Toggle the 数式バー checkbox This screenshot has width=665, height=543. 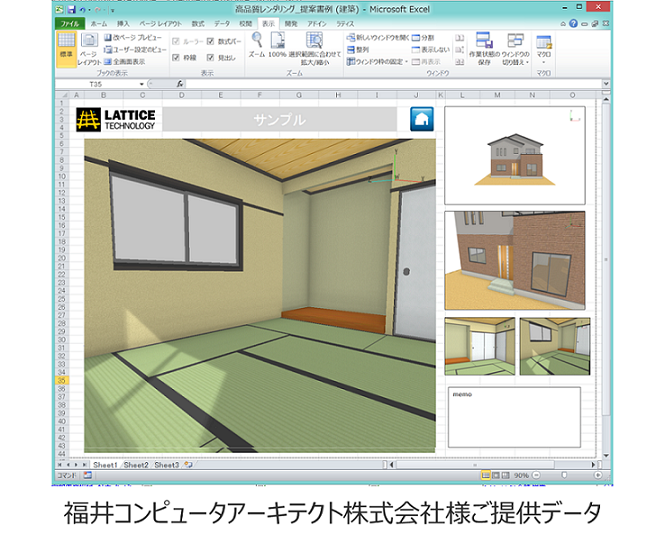click(x=211, y=42)
